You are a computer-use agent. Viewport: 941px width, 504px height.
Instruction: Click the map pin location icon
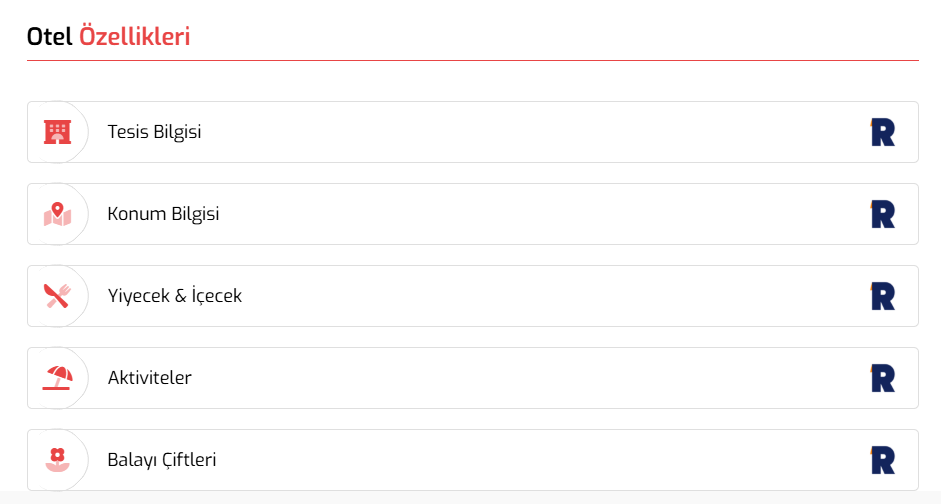58,214
